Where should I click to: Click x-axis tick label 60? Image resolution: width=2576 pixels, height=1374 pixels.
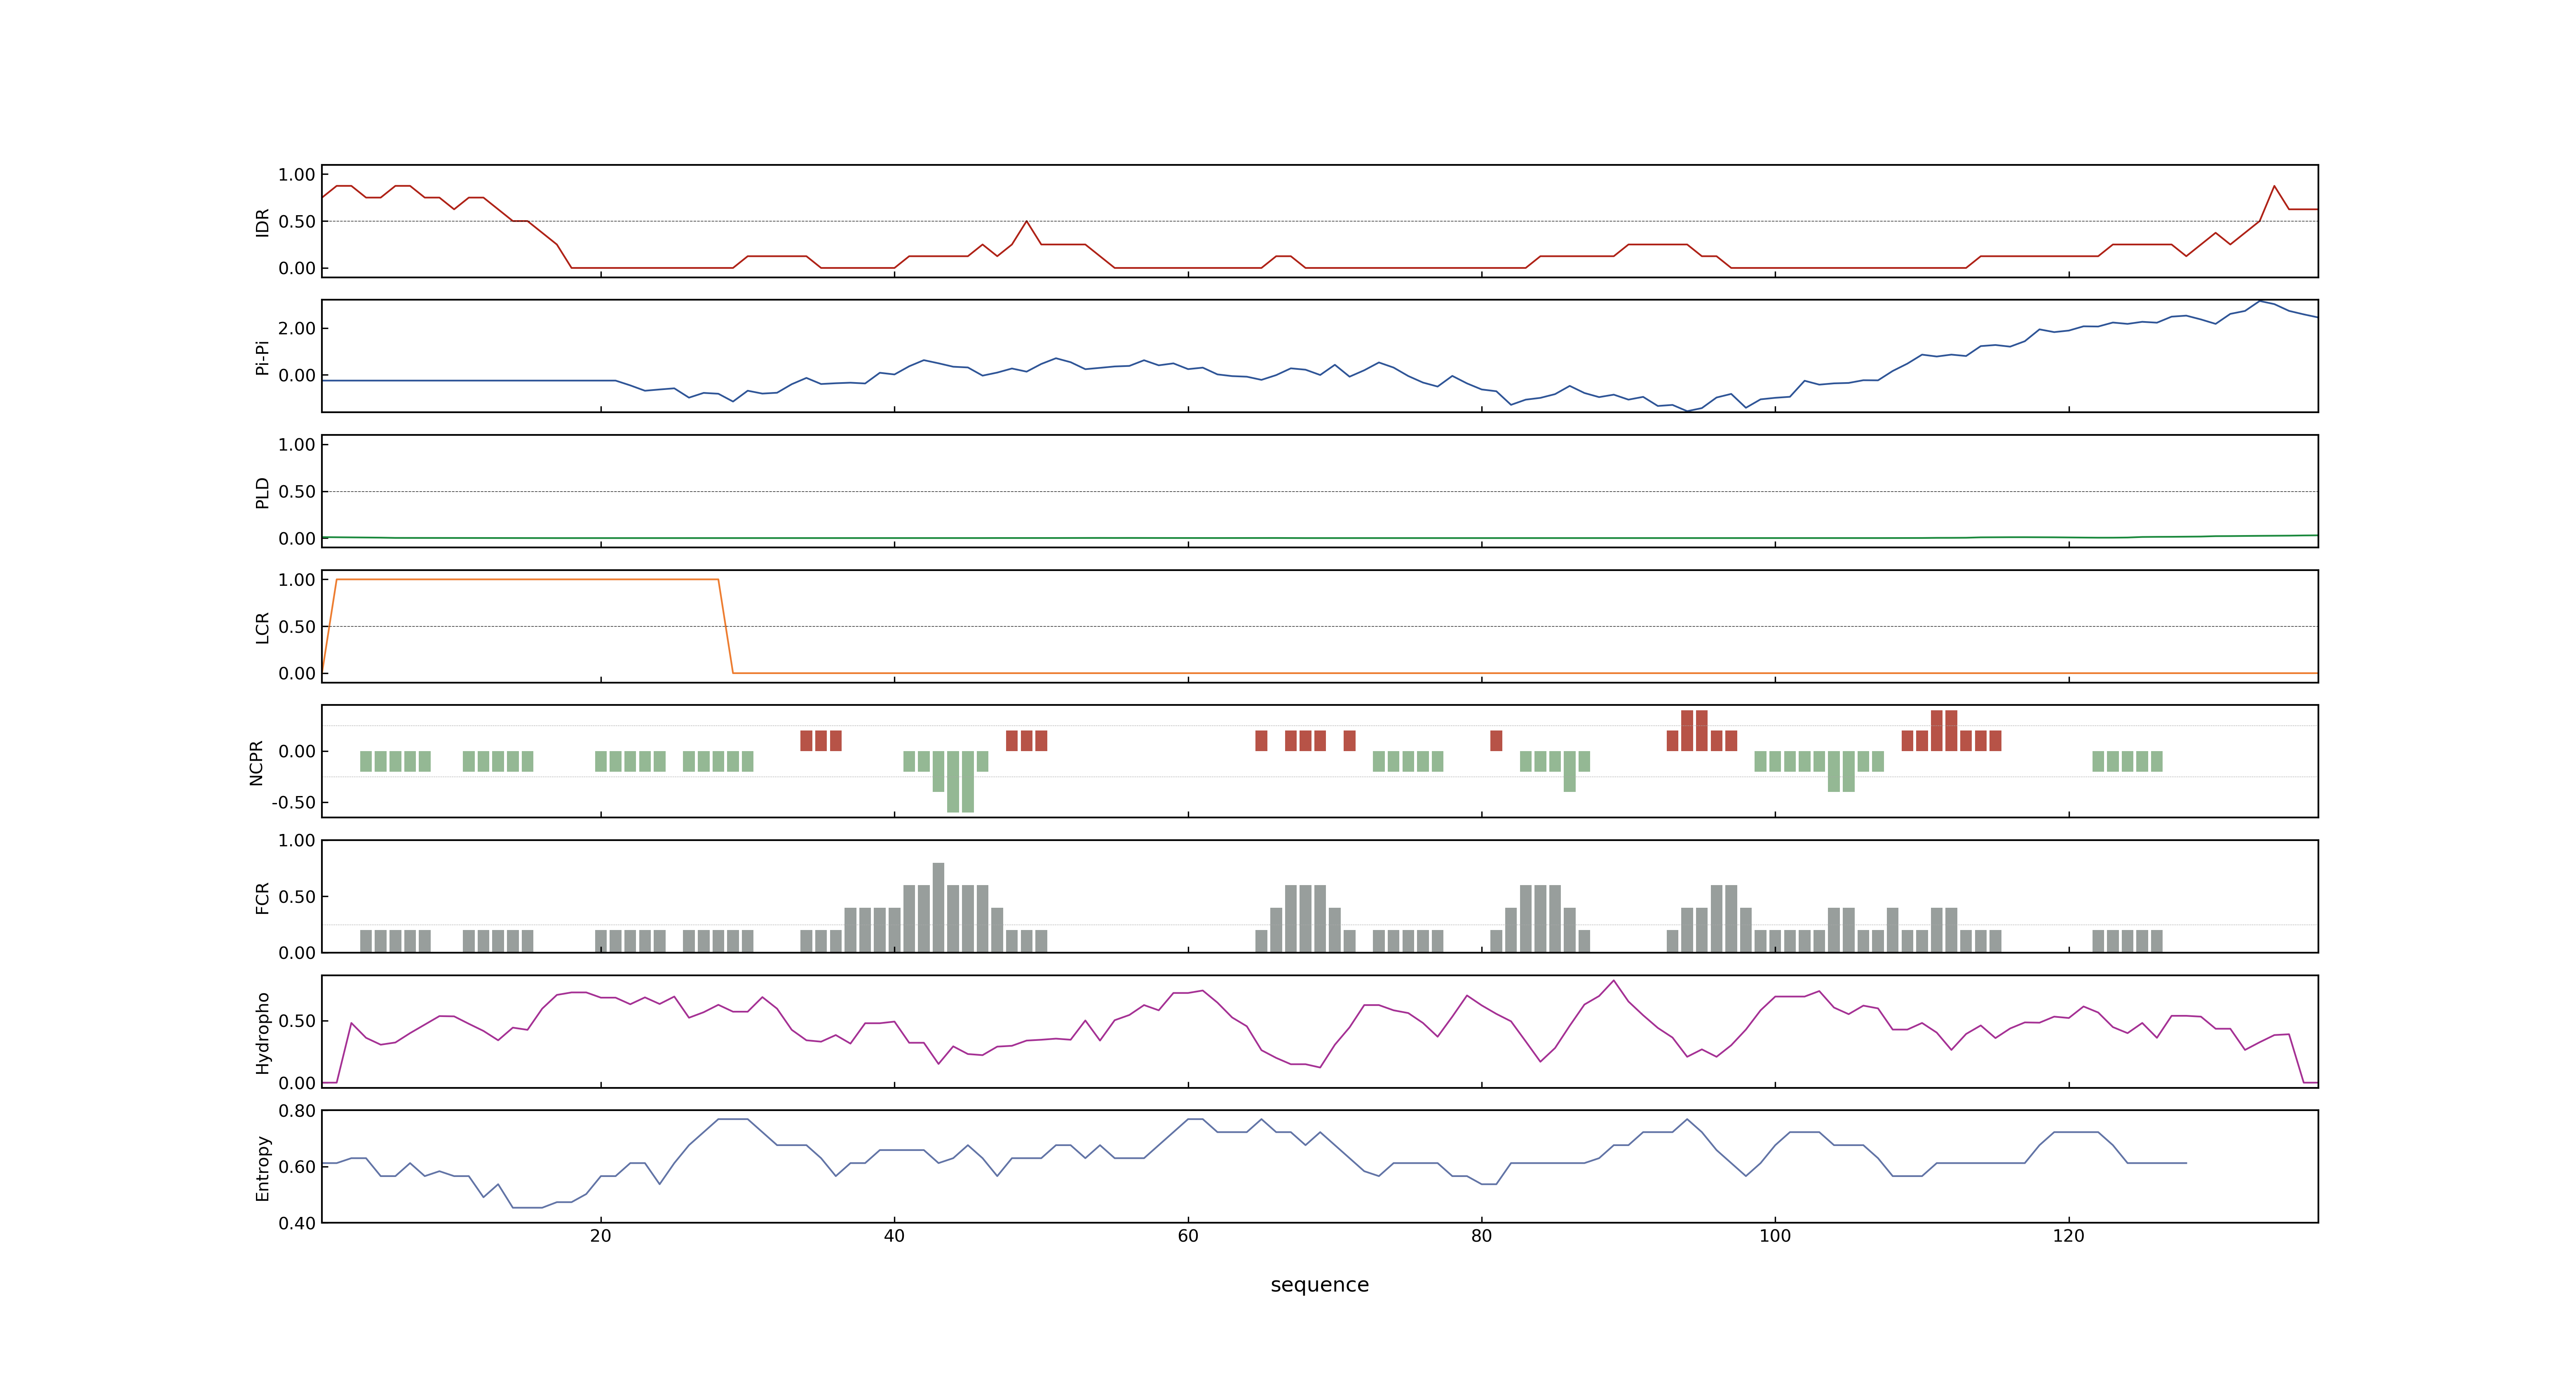[x=1188, y=1235]
